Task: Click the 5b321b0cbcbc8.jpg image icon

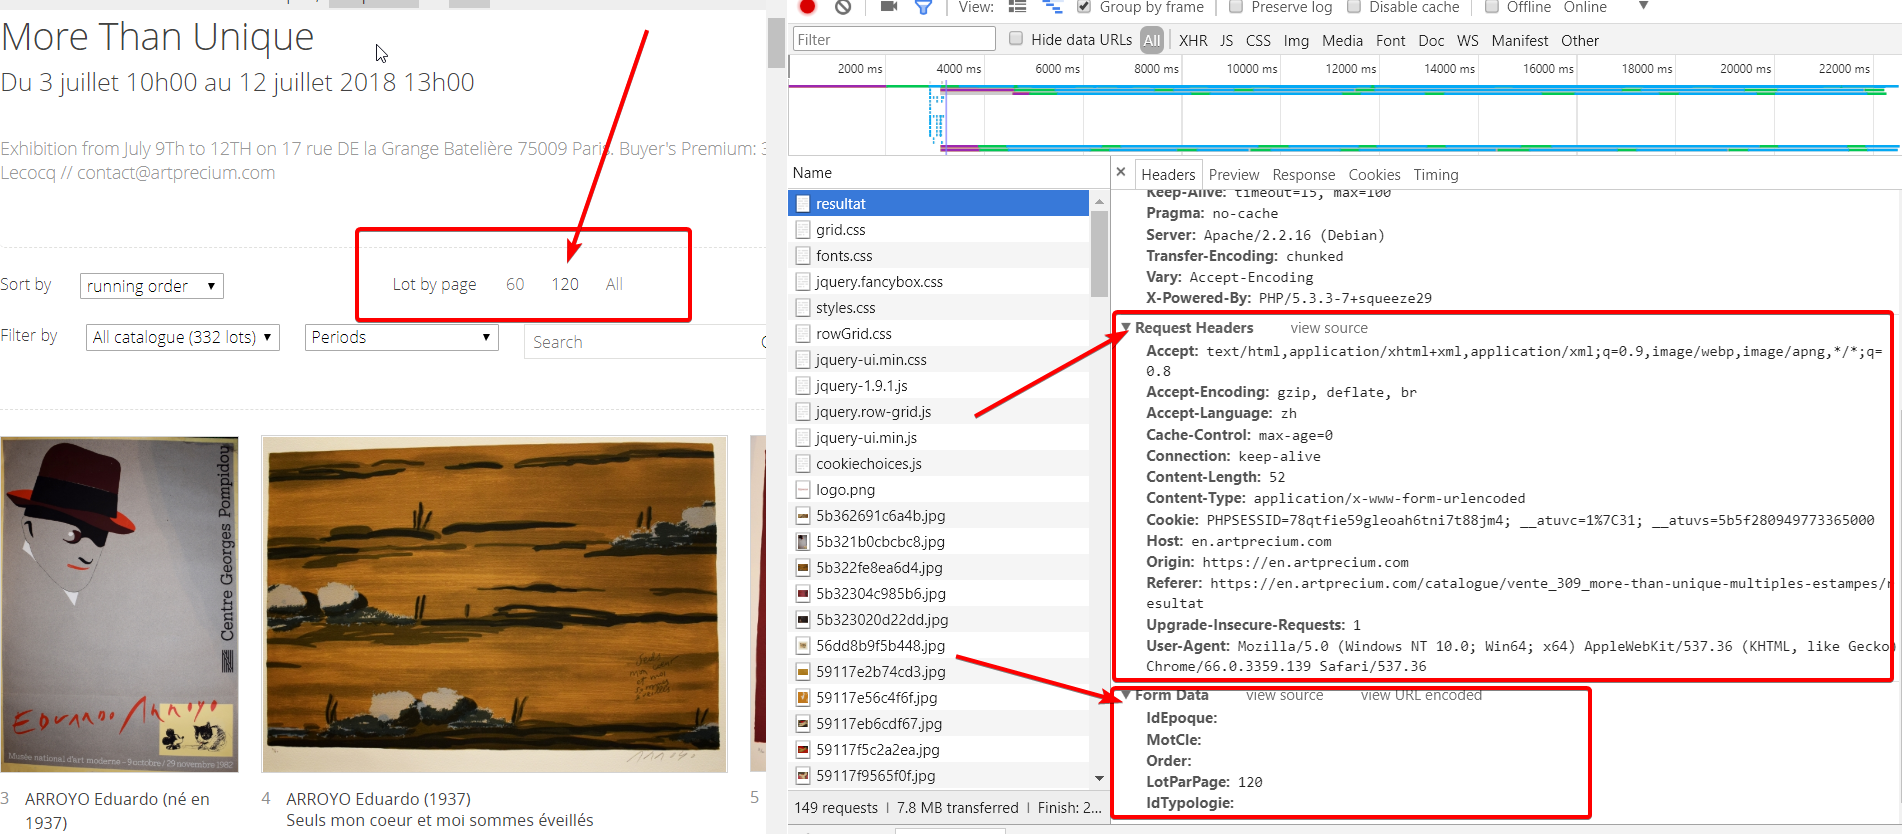Action: coord(802,542)
